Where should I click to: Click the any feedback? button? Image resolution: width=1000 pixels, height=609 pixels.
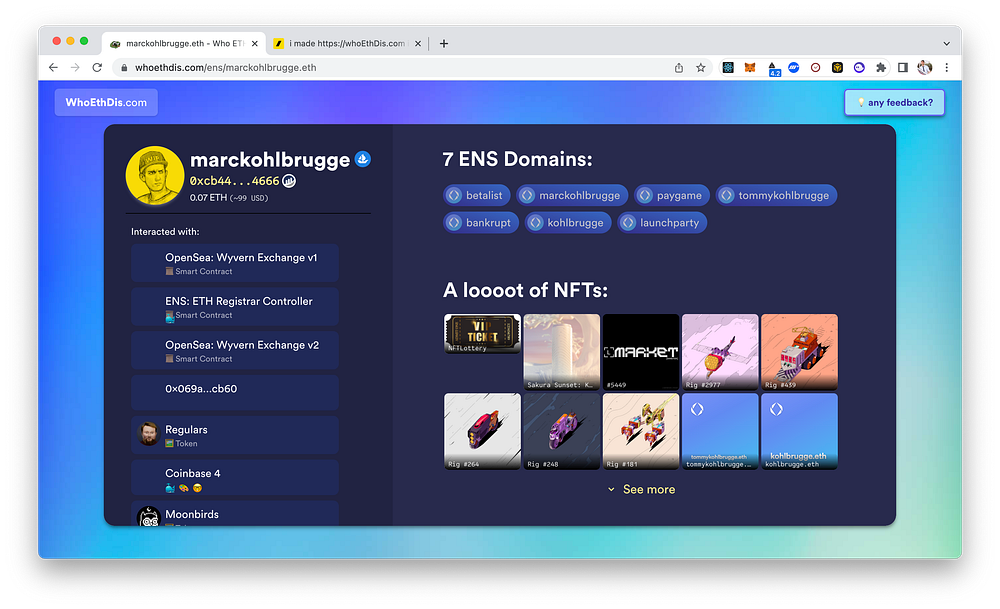tap(894, 102)
